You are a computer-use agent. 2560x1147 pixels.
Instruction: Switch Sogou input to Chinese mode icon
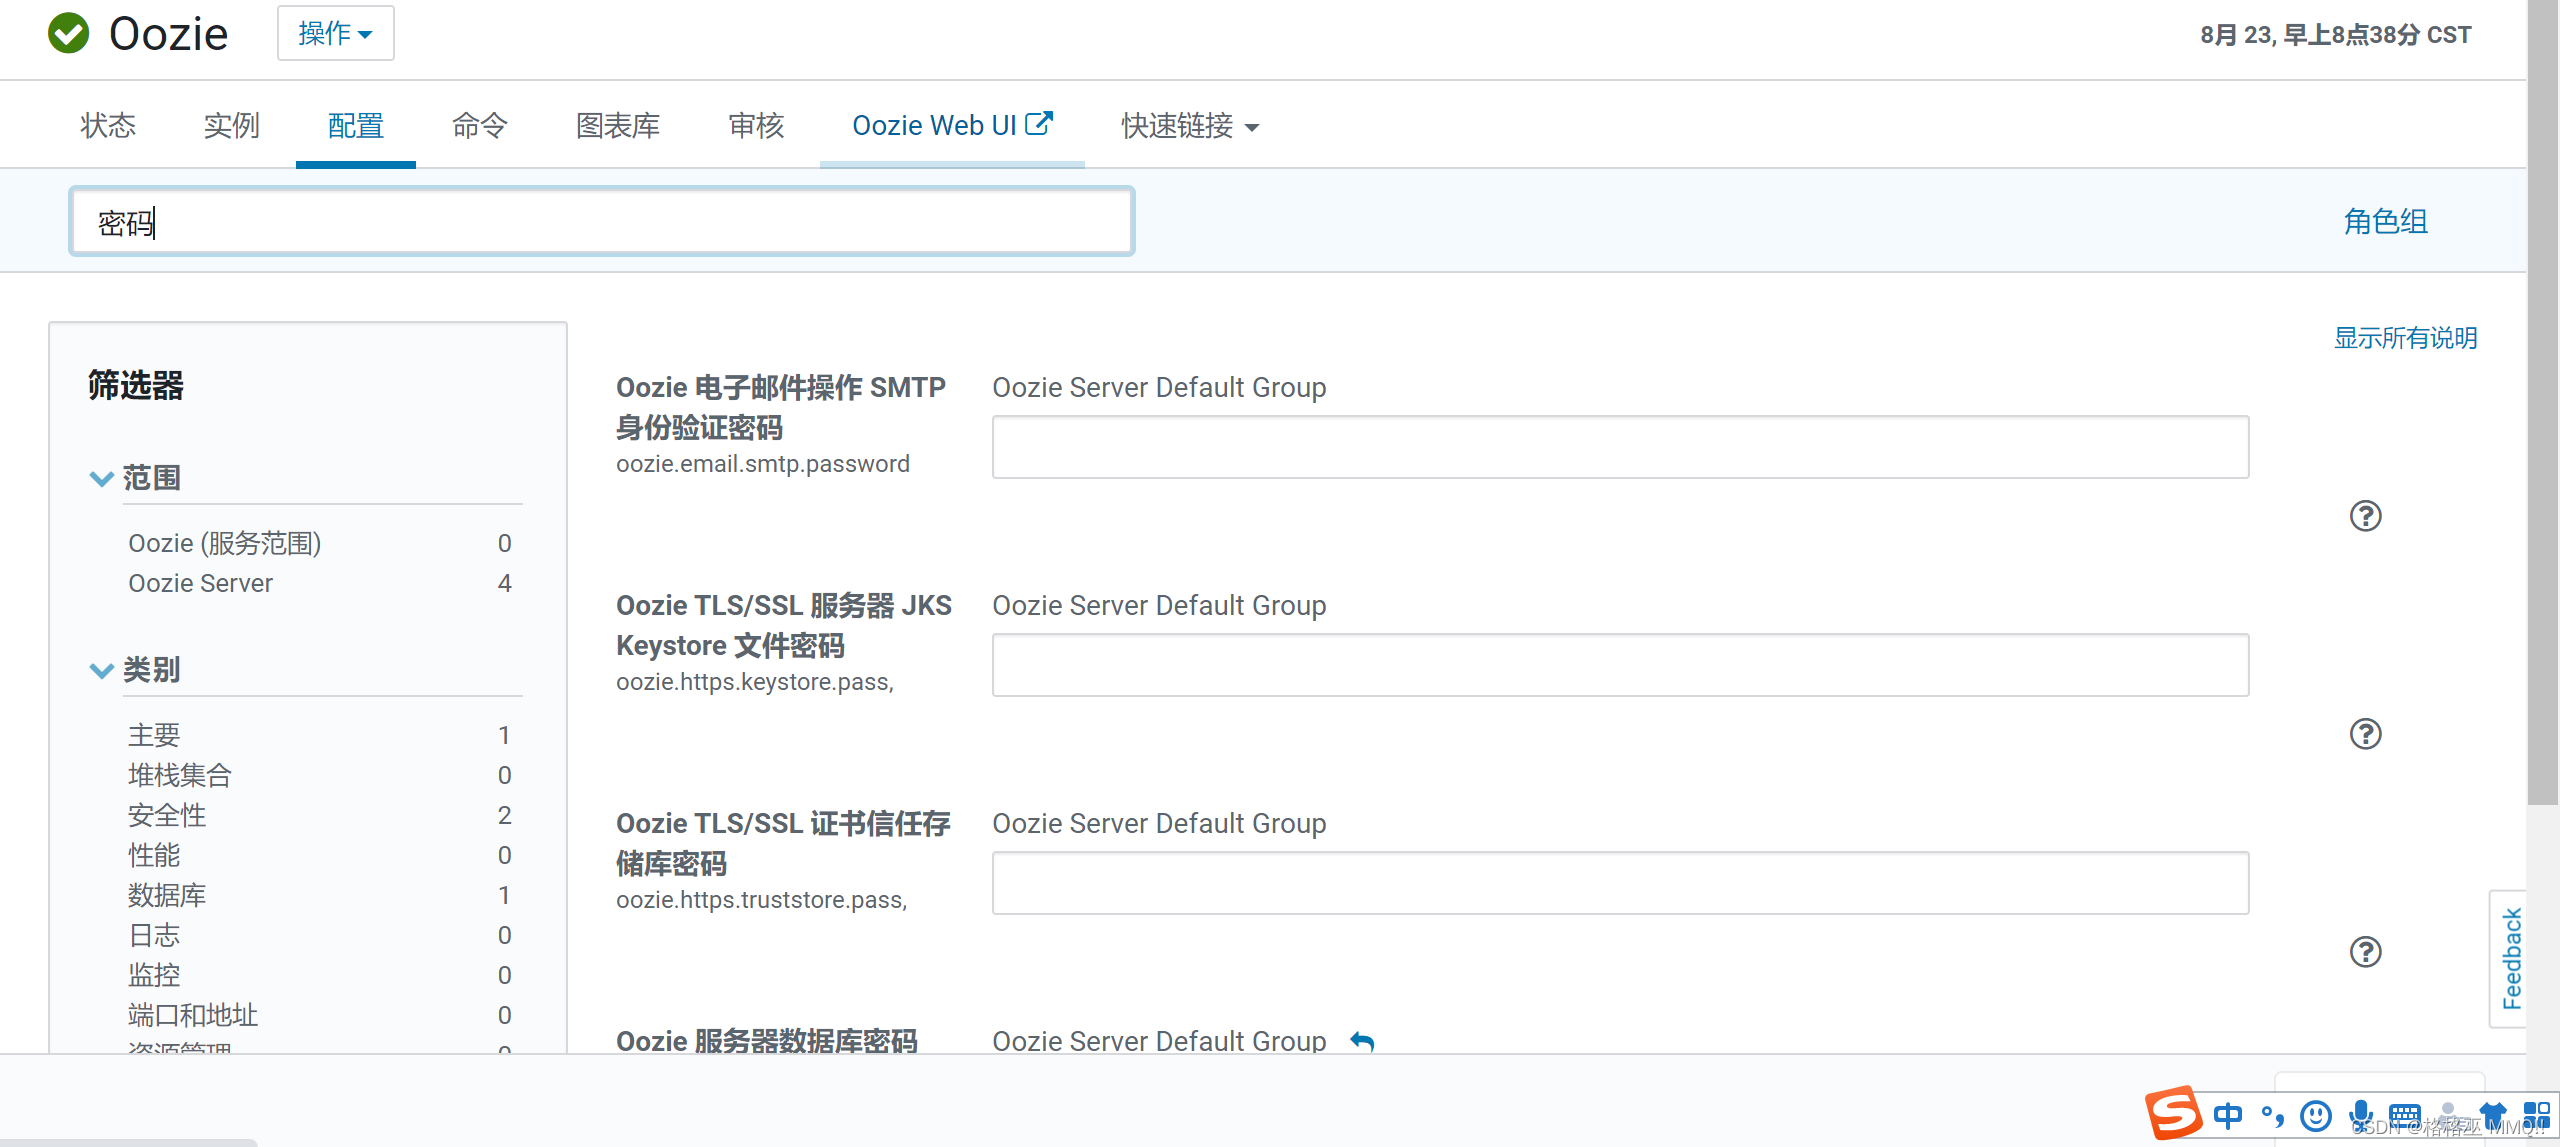(2228, 1115)
